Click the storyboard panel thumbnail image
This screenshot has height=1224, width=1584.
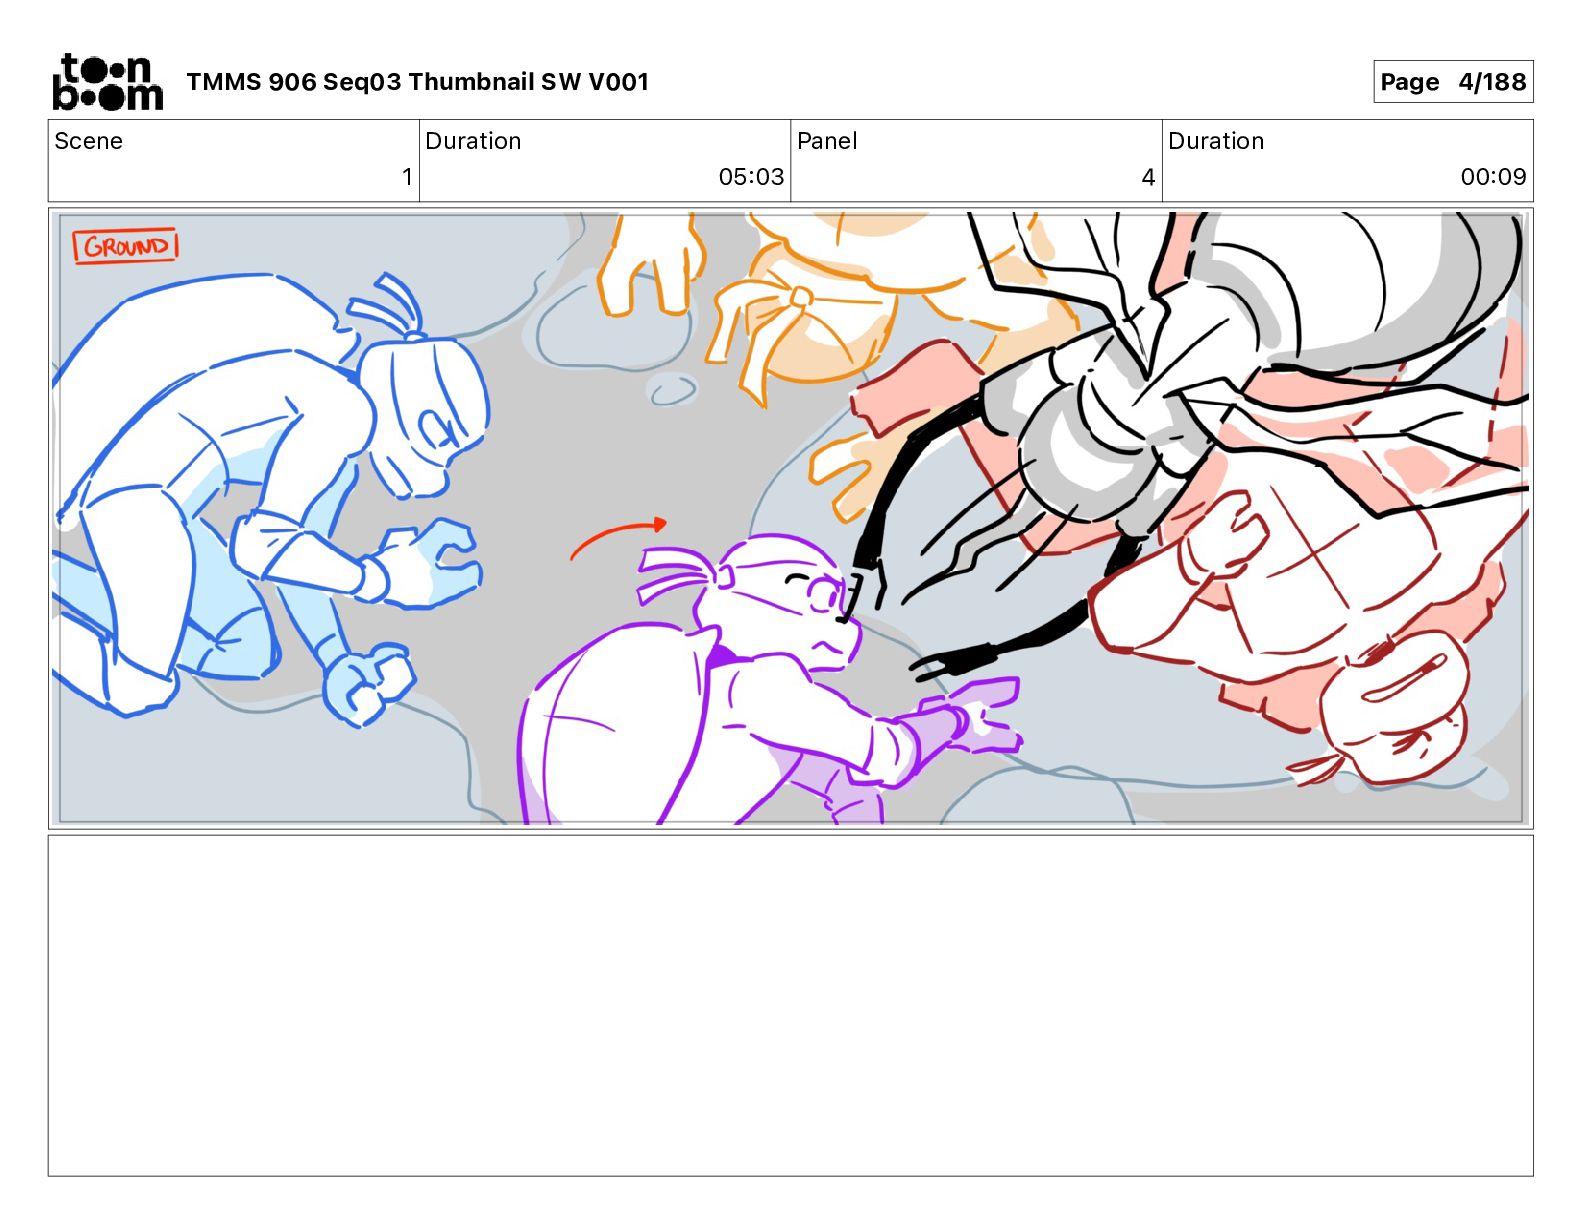[x=790, y=518]
